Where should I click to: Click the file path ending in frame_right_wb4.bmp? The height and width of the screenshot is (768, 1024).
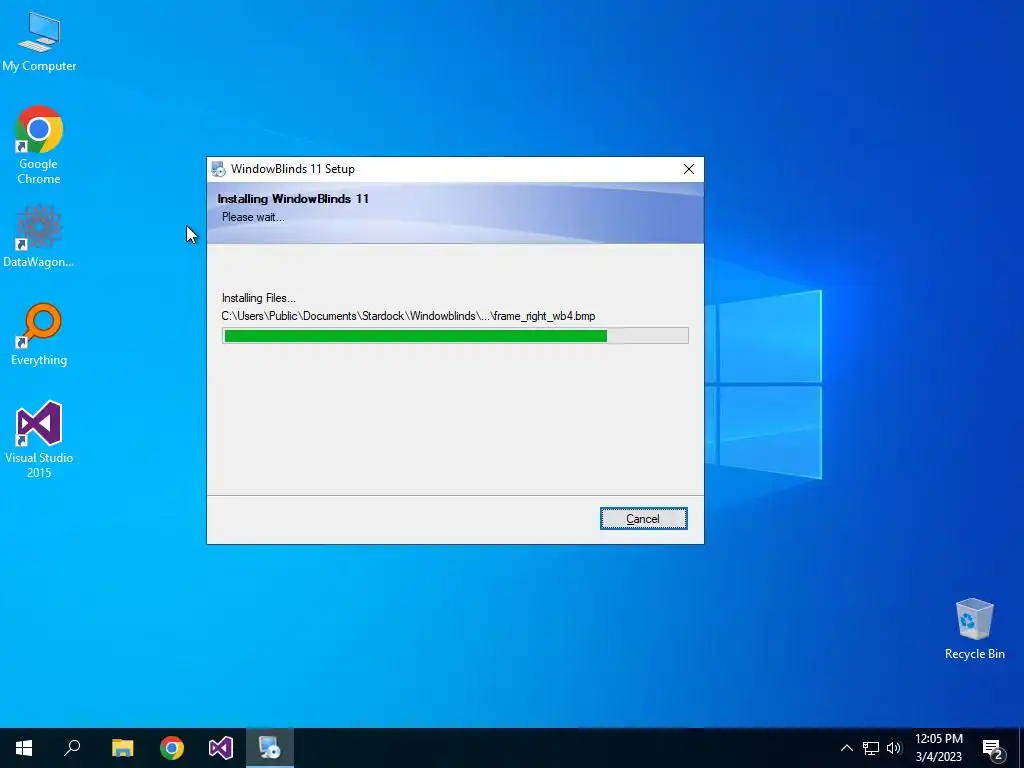click(408, 316)
